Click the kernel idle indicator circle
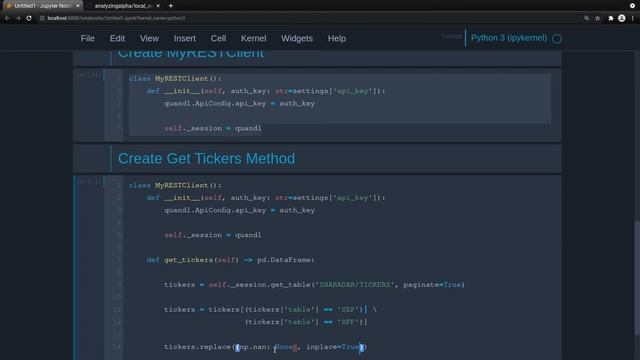This screenshot has width=640, height=360. 557,39
